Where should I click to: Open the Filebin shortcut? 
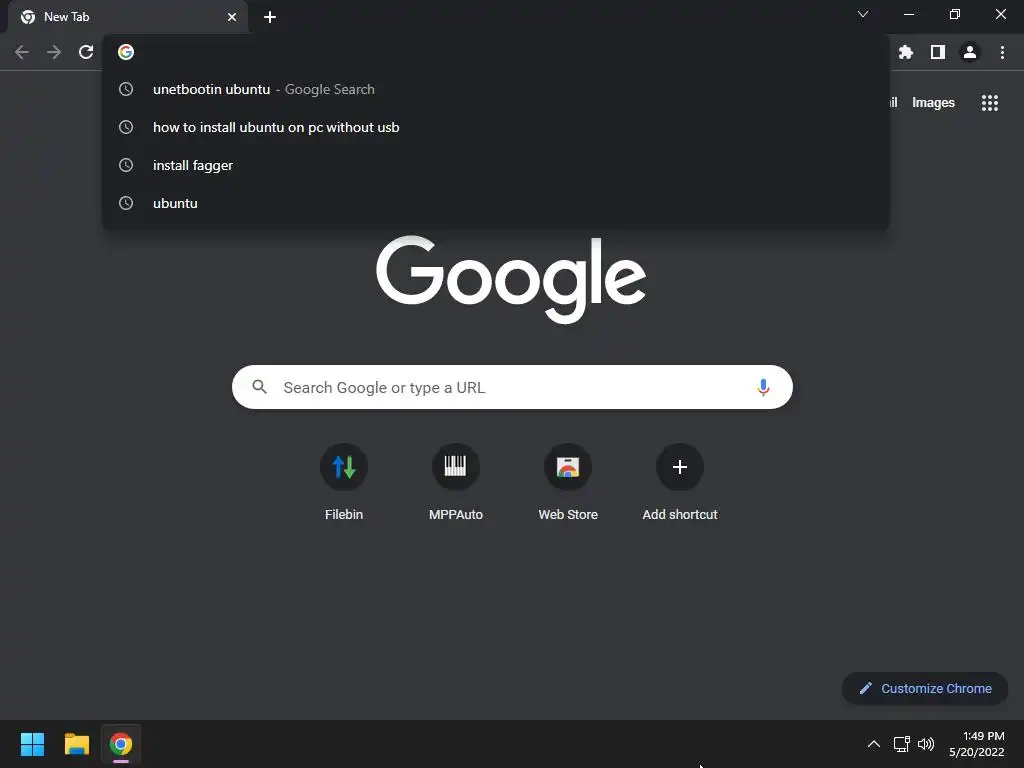344,482
